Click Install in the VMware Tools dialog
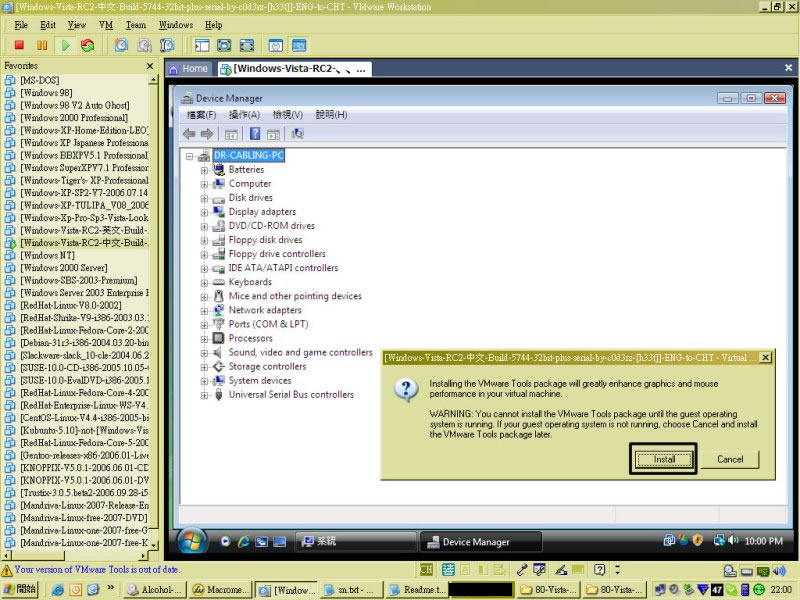 pos(664,459)
